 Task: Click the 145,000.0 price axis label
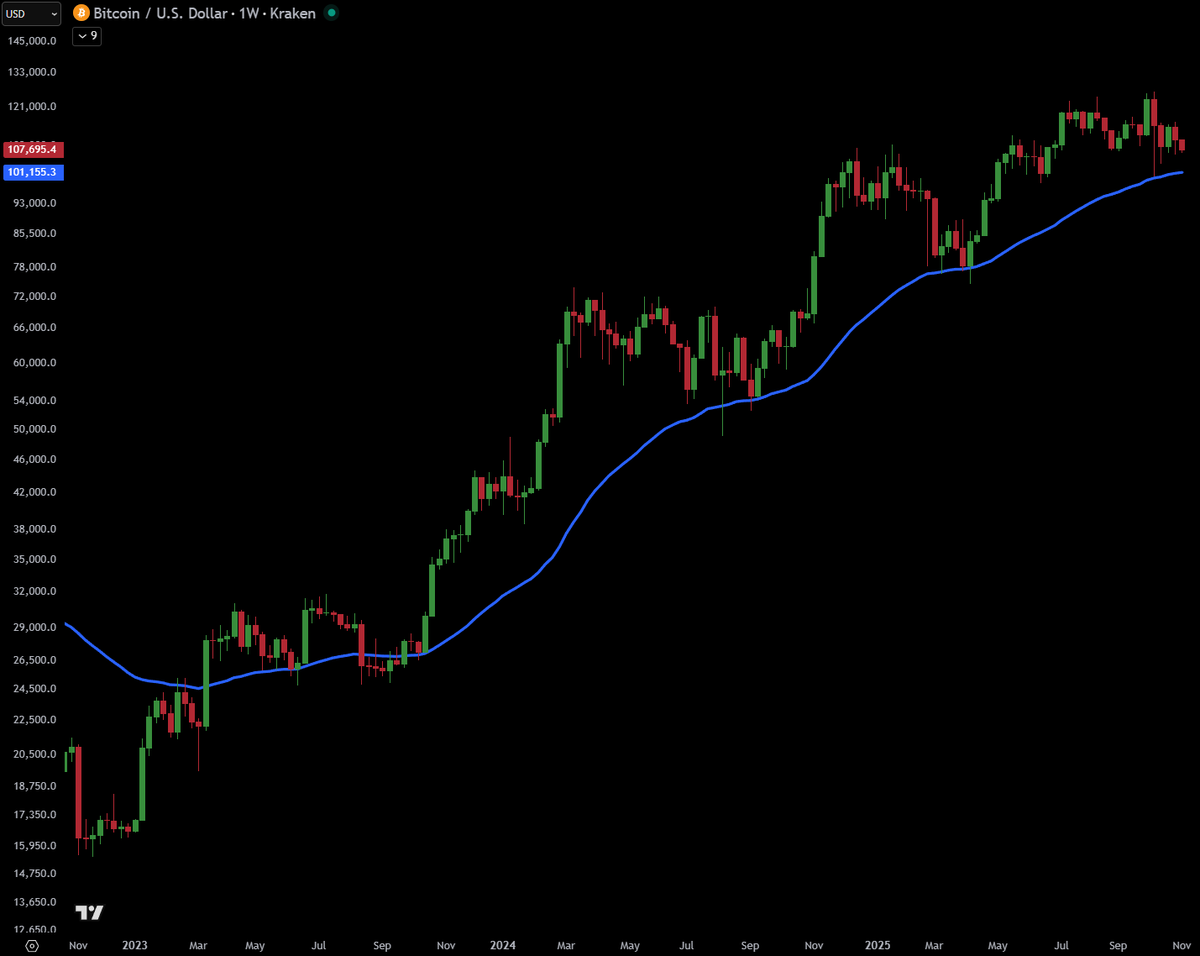pos(32,42)
